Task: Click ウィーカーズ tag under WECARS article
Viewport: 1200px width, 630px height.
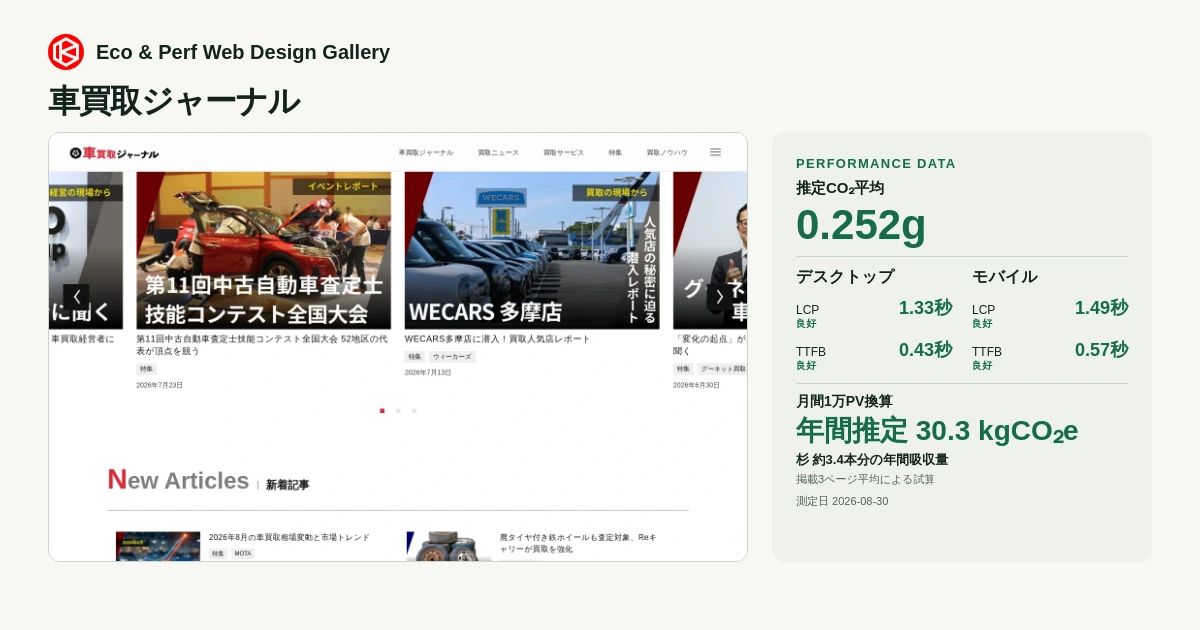Action: [x=452, y=357]
